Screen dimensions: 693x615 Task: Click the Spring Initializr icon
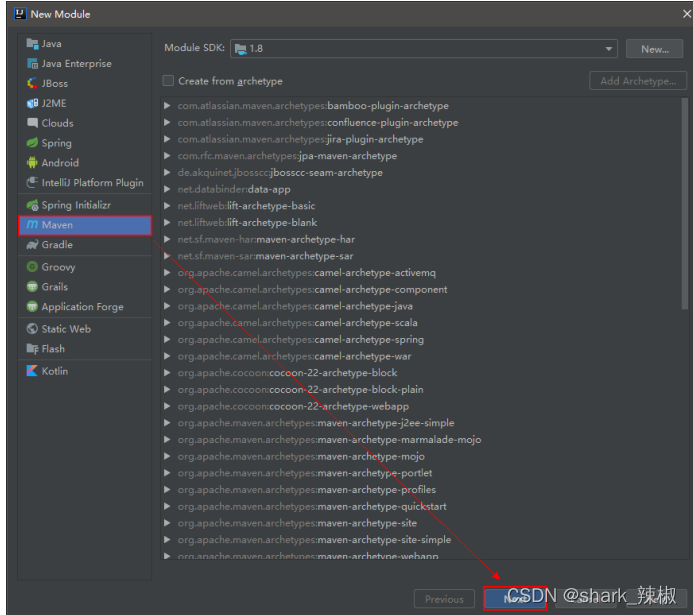point(33,205)
